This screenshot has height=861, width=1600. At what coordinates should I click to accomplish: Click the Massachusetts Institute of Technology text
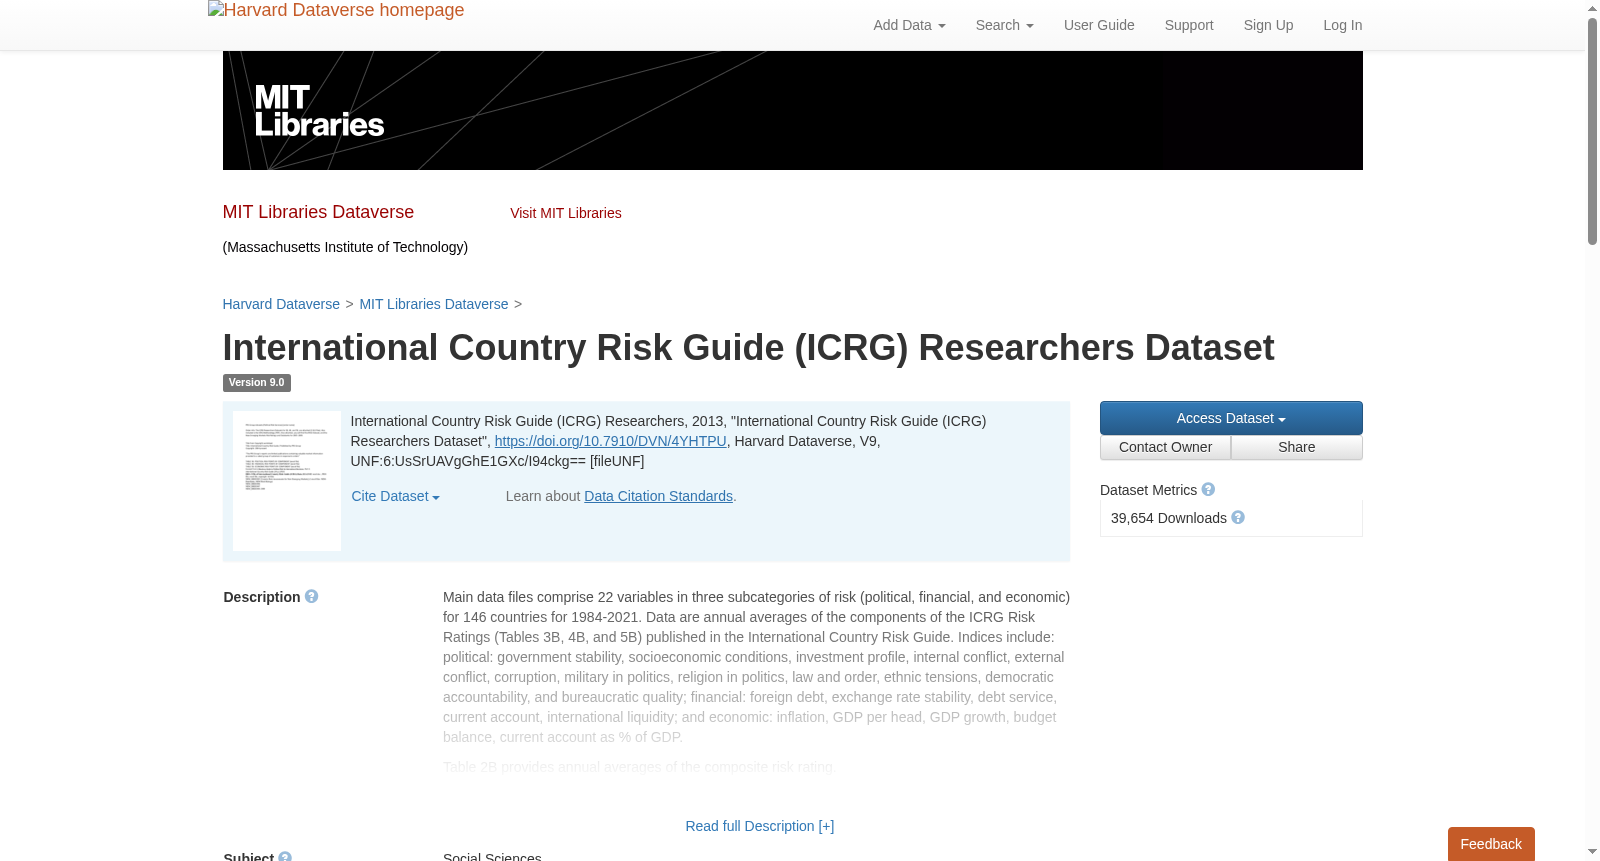tap(345, 247)
